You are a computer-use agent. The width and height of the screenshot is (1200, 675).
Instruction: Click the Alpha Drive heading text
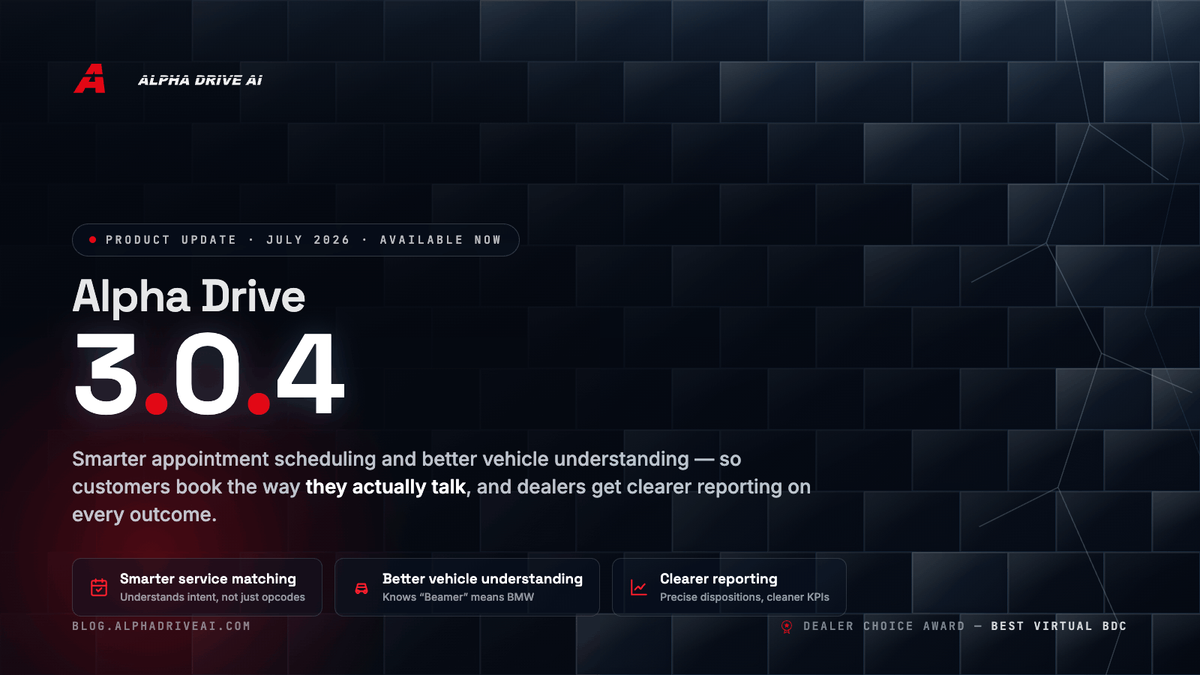pos(189,296)
